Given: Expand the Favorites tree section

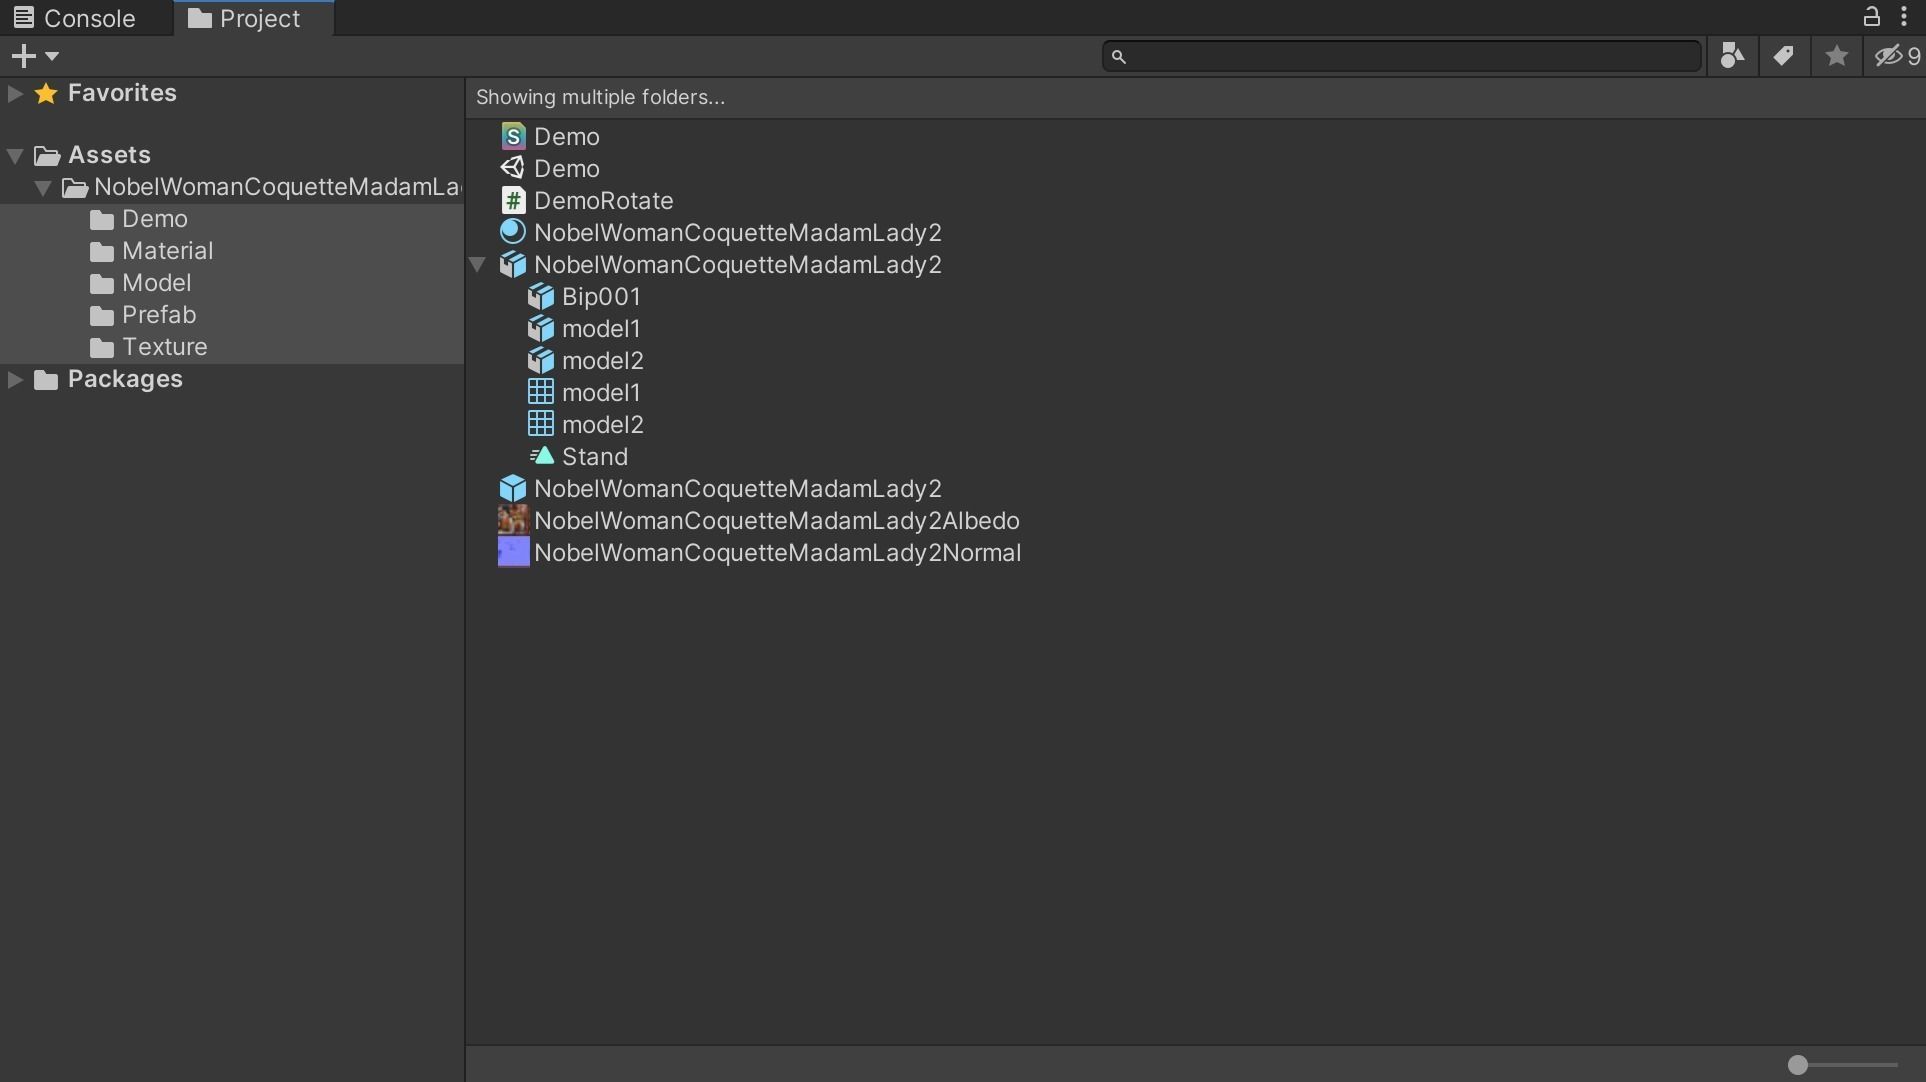Looking at the screenshot, I should click(15, 93).
